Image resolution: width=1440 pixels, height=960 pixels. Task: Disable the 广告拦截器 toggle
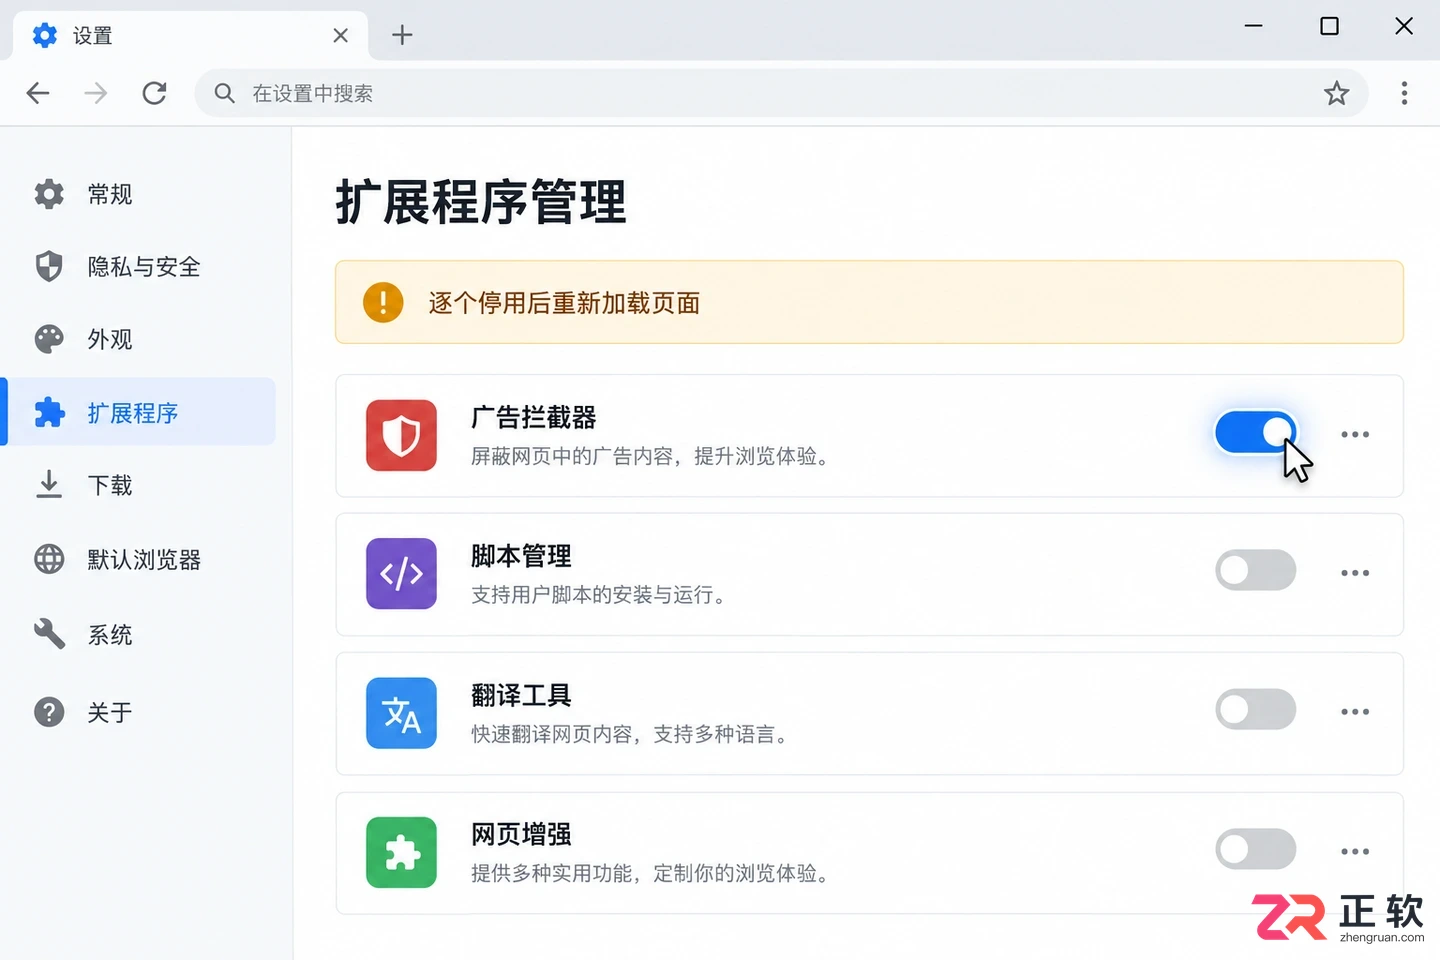[x=1255, y=432]
